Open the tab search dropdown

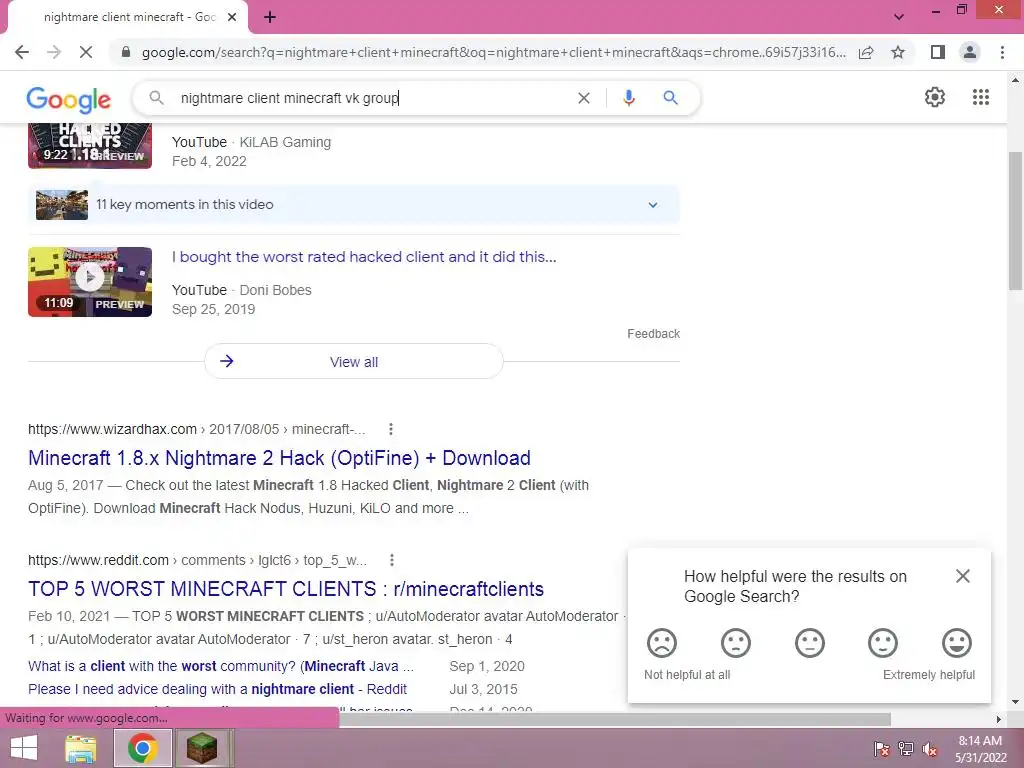(899, 17)
